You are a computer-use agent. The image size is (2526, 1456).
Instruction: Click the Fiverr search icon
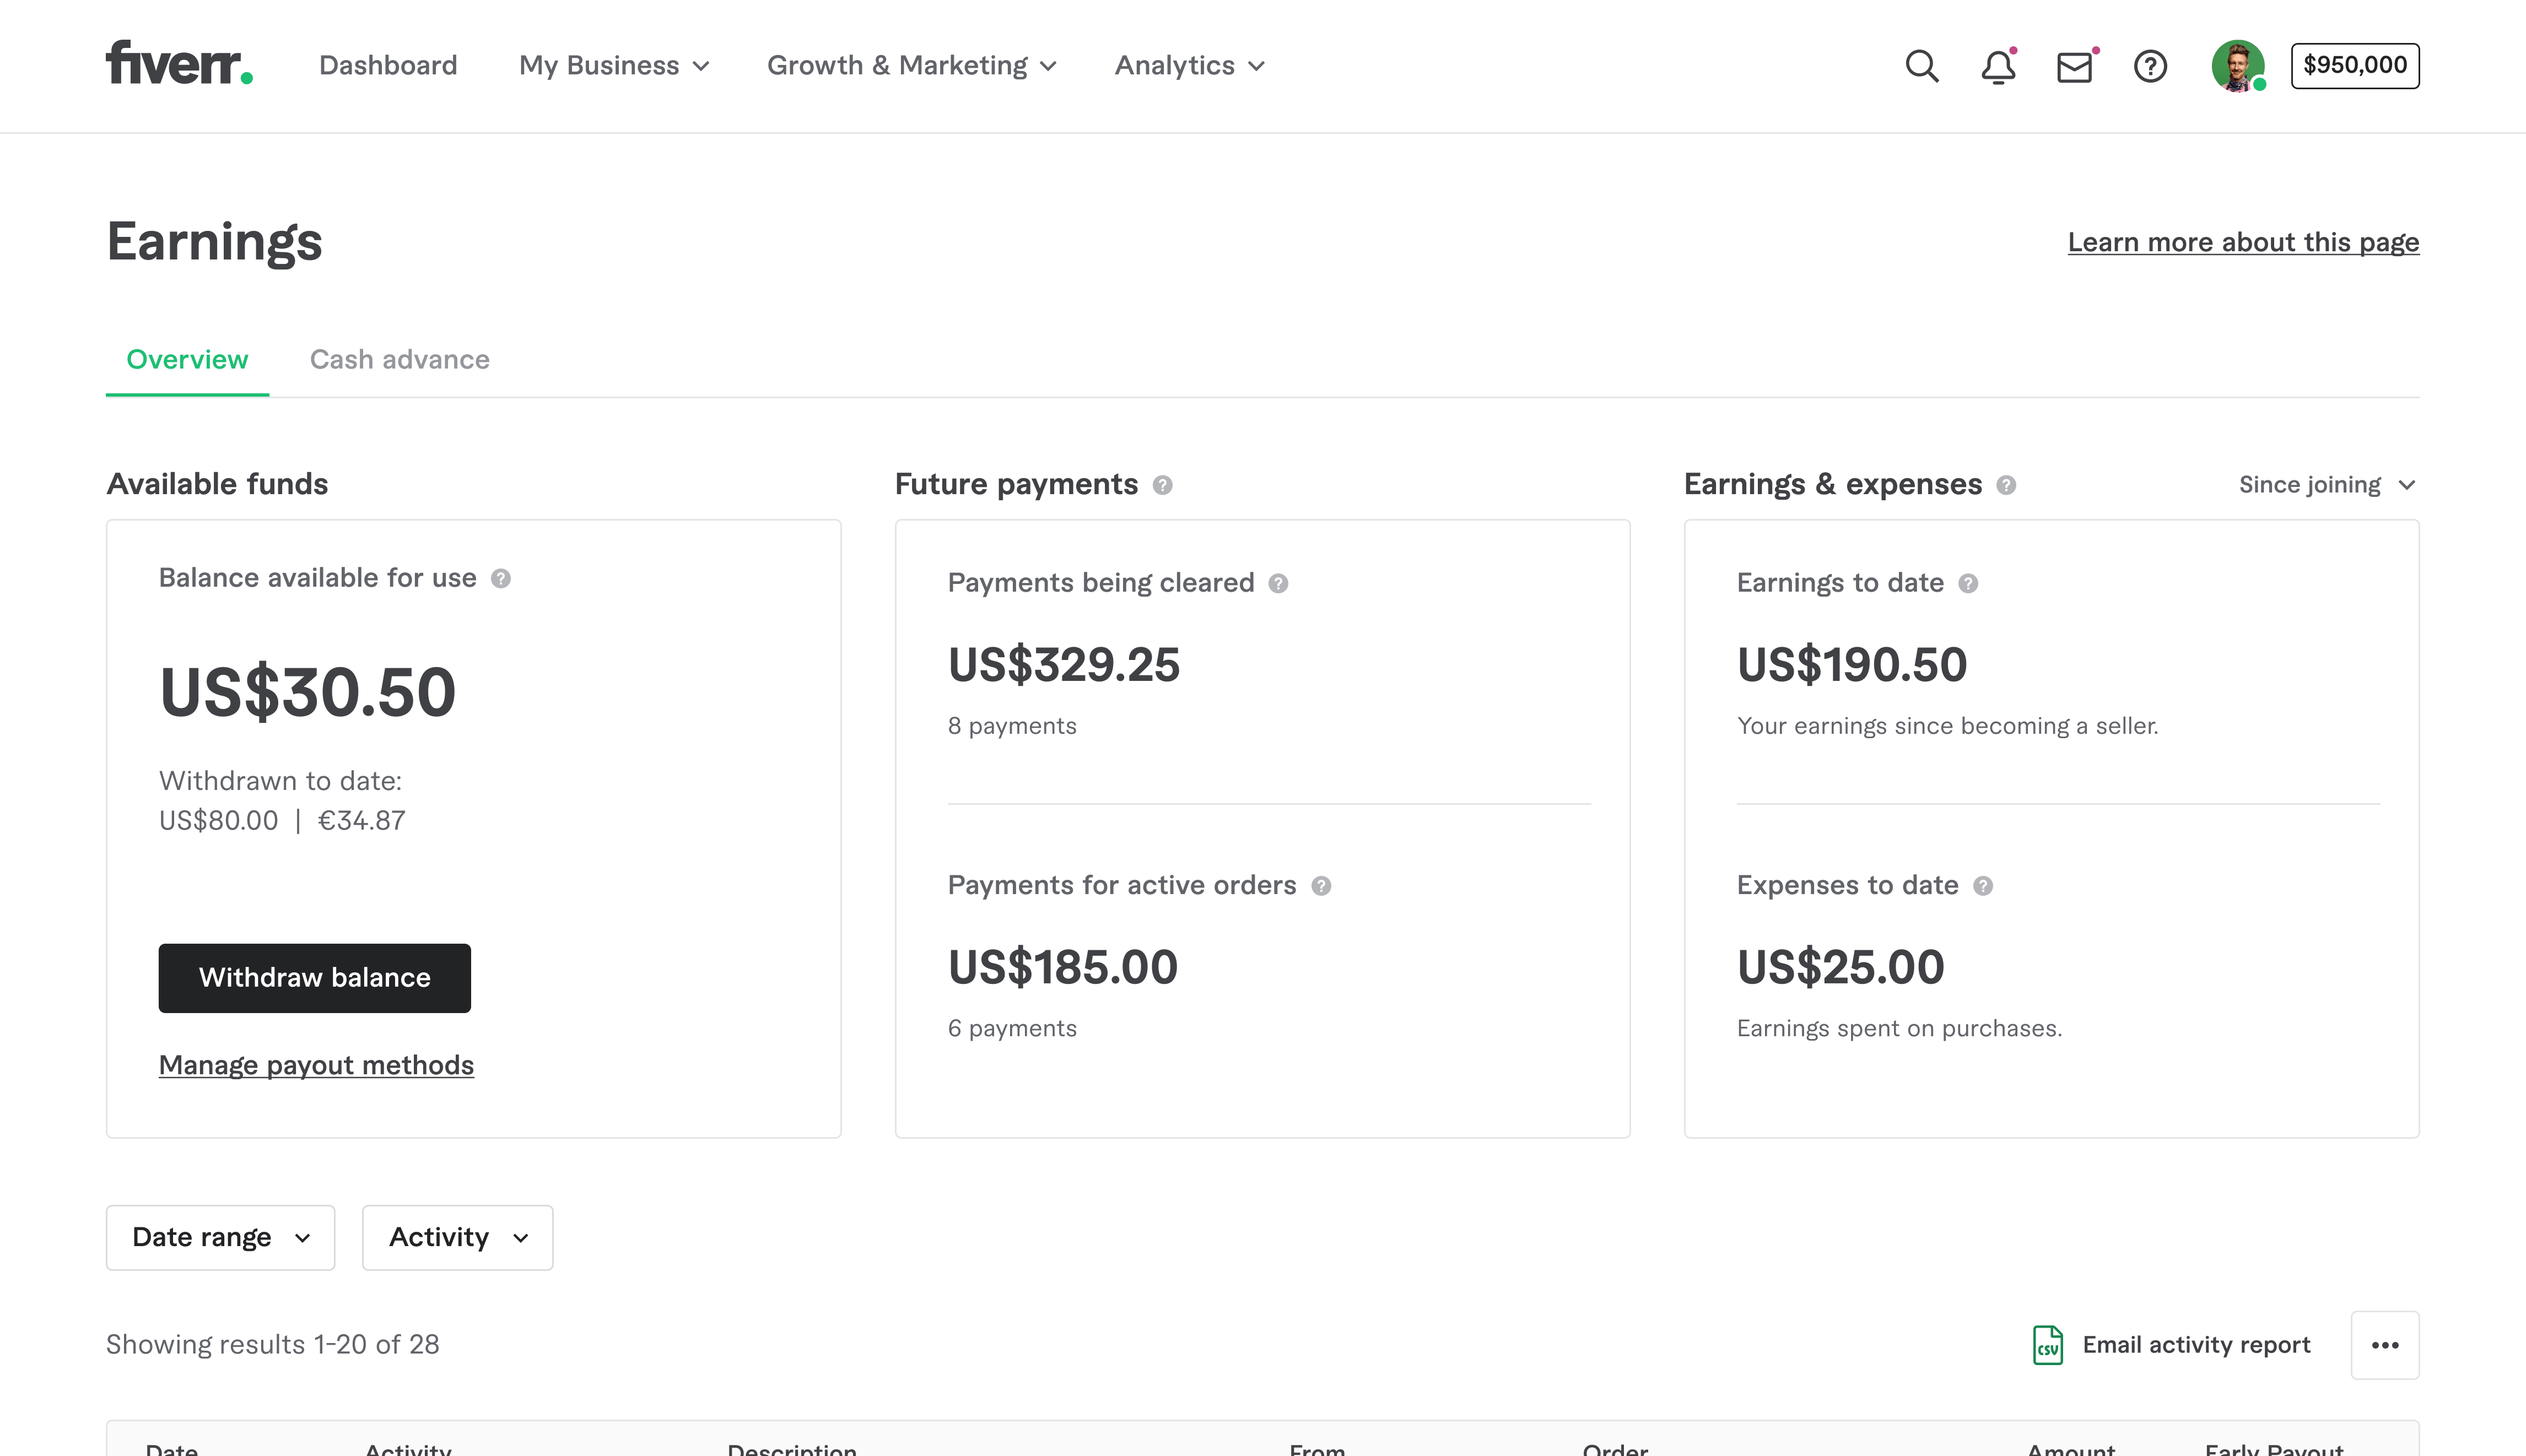point(1922,66)
